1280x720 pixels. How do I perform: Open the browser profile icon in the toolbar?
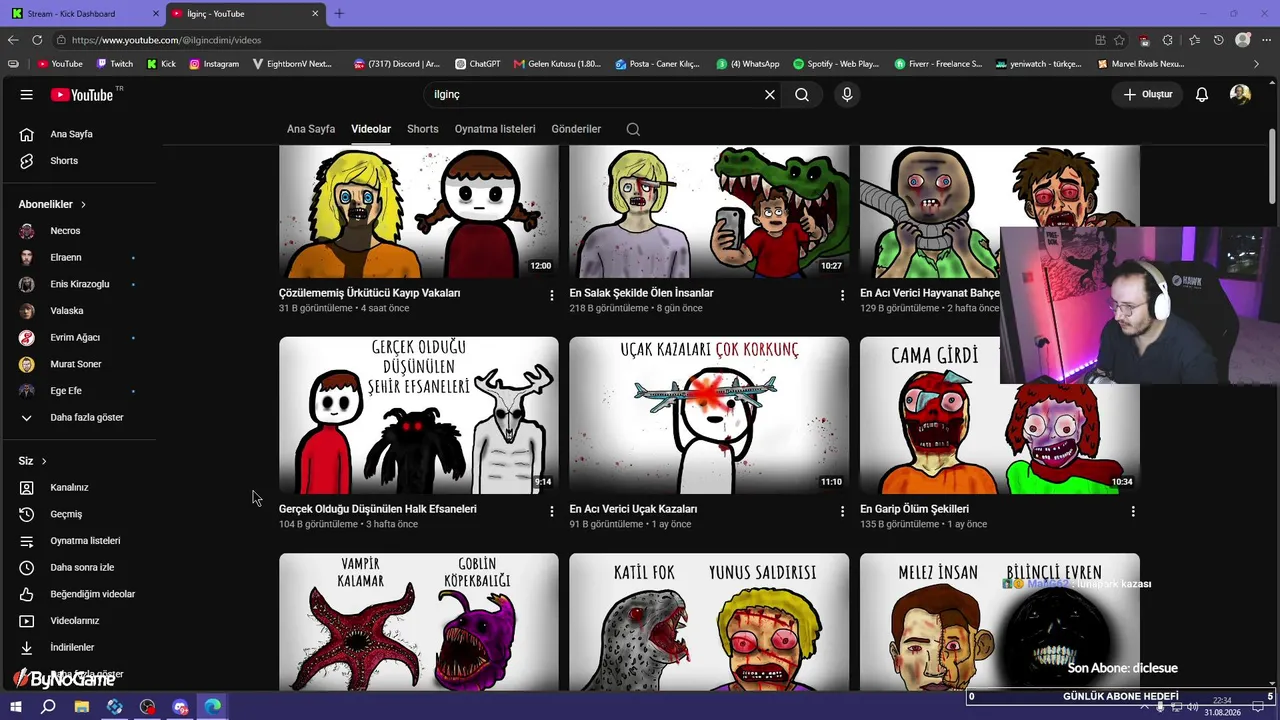tap(1243, 40)
